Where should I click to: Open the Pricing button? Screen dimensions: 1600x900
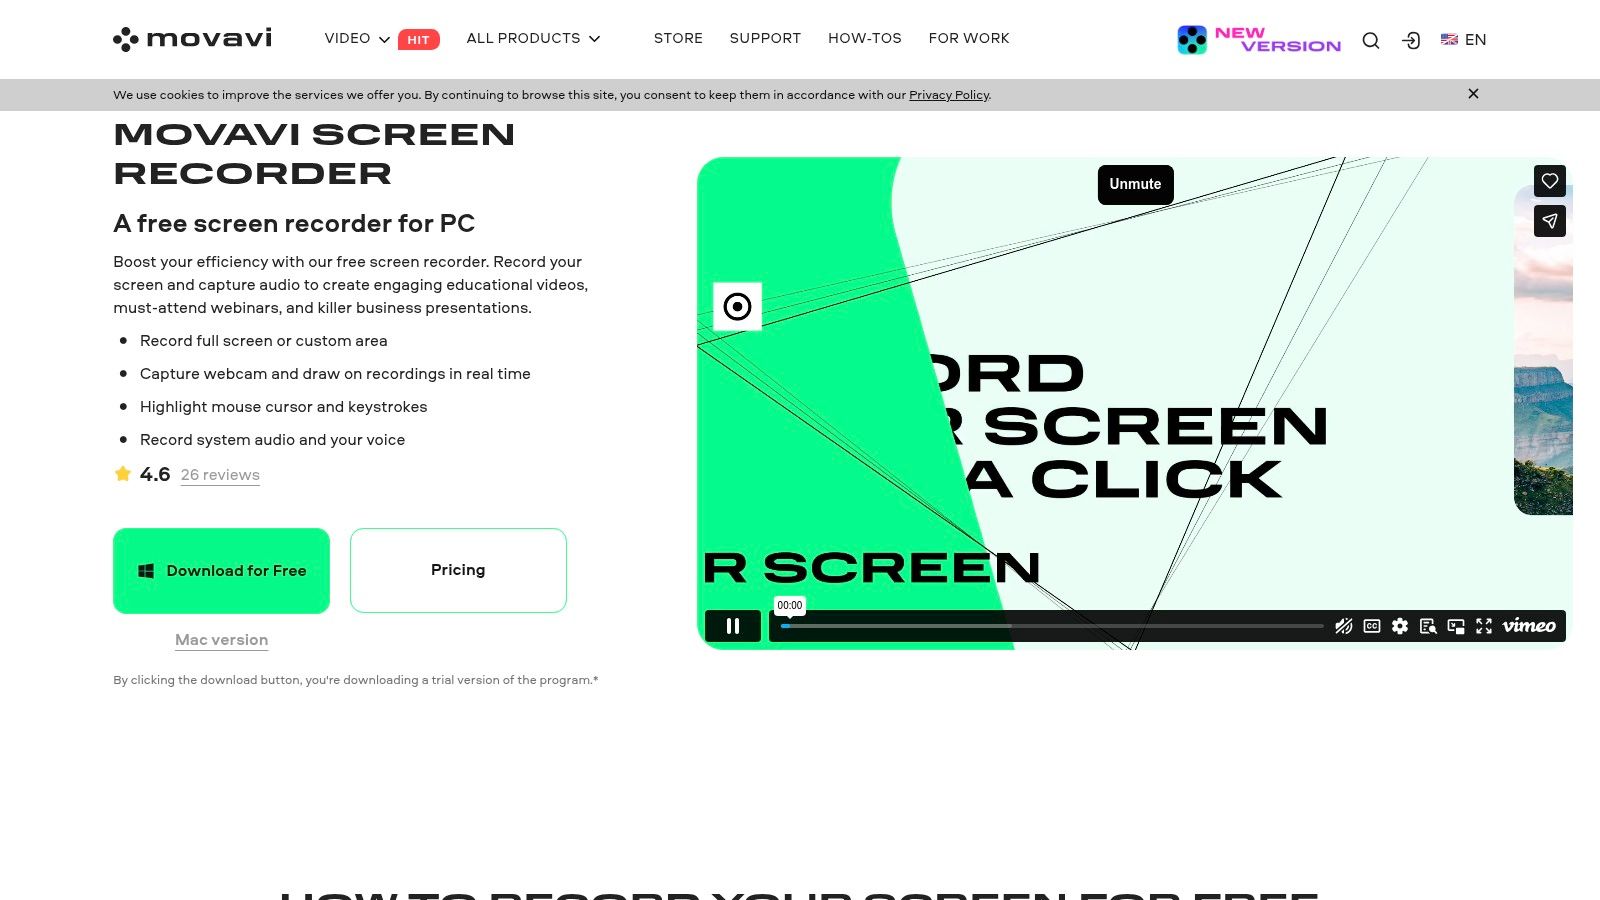[458, 570]
